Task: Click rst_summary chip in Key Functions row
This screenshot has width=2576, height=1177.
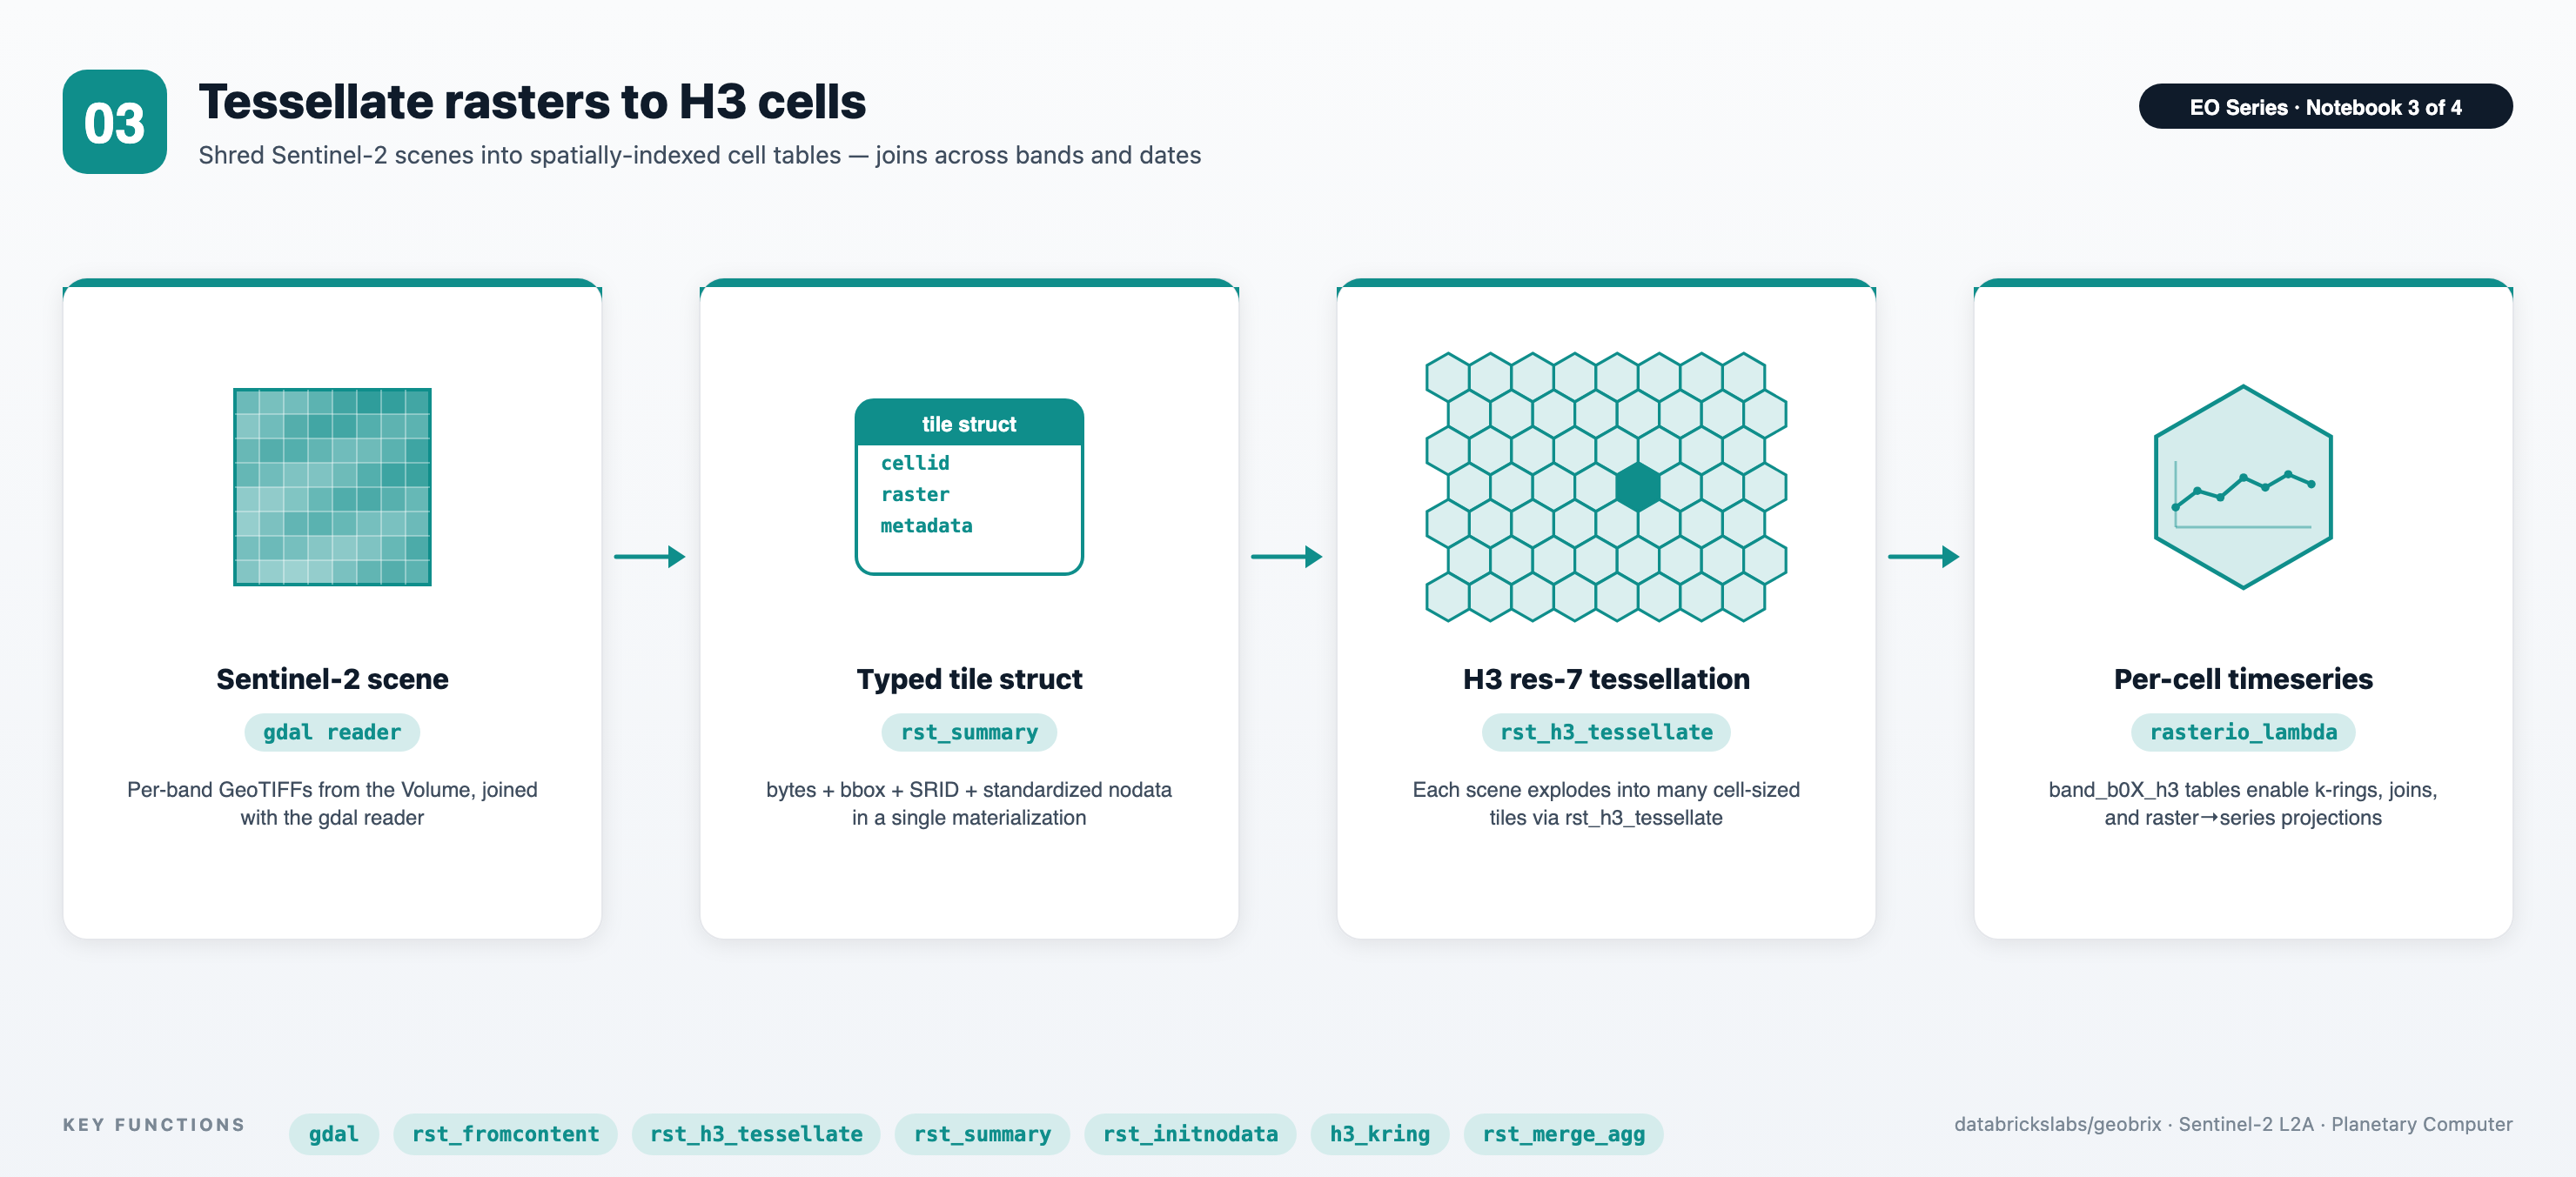Action: pos(982,1134)
